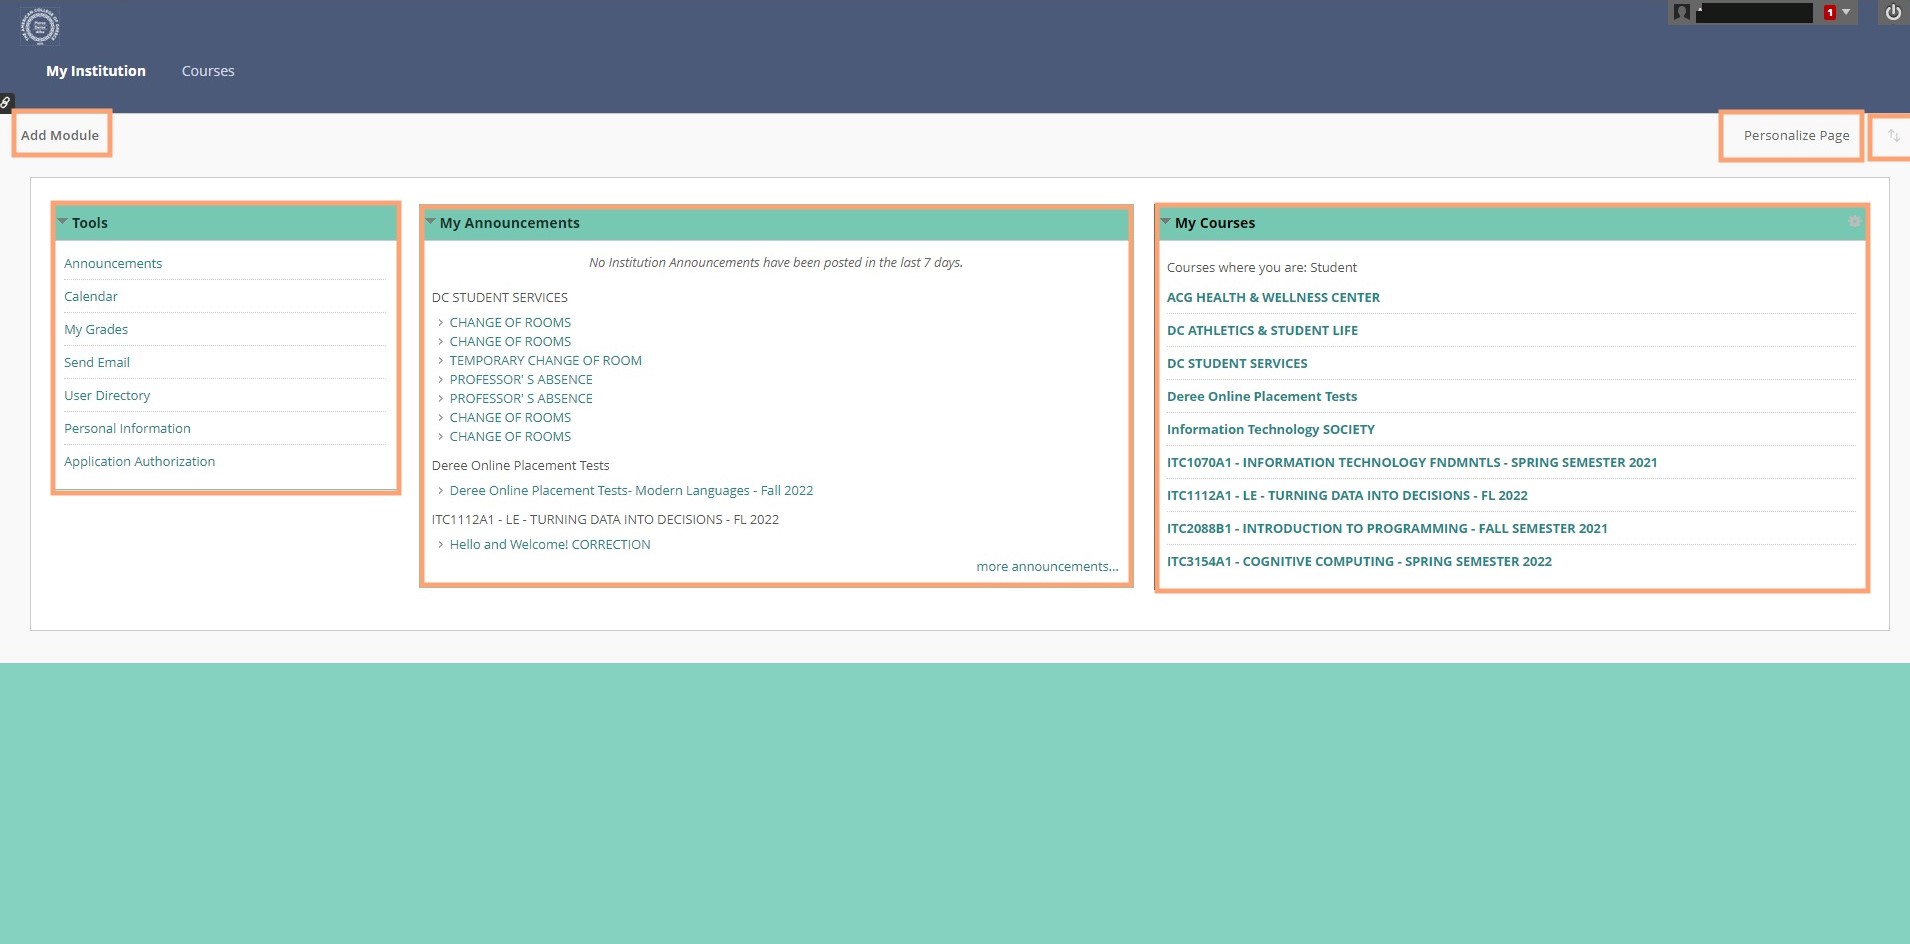The height and width of the screenshot is (944, 1910).
Task: Open the User Directory link
Action: tap(107, 395)
